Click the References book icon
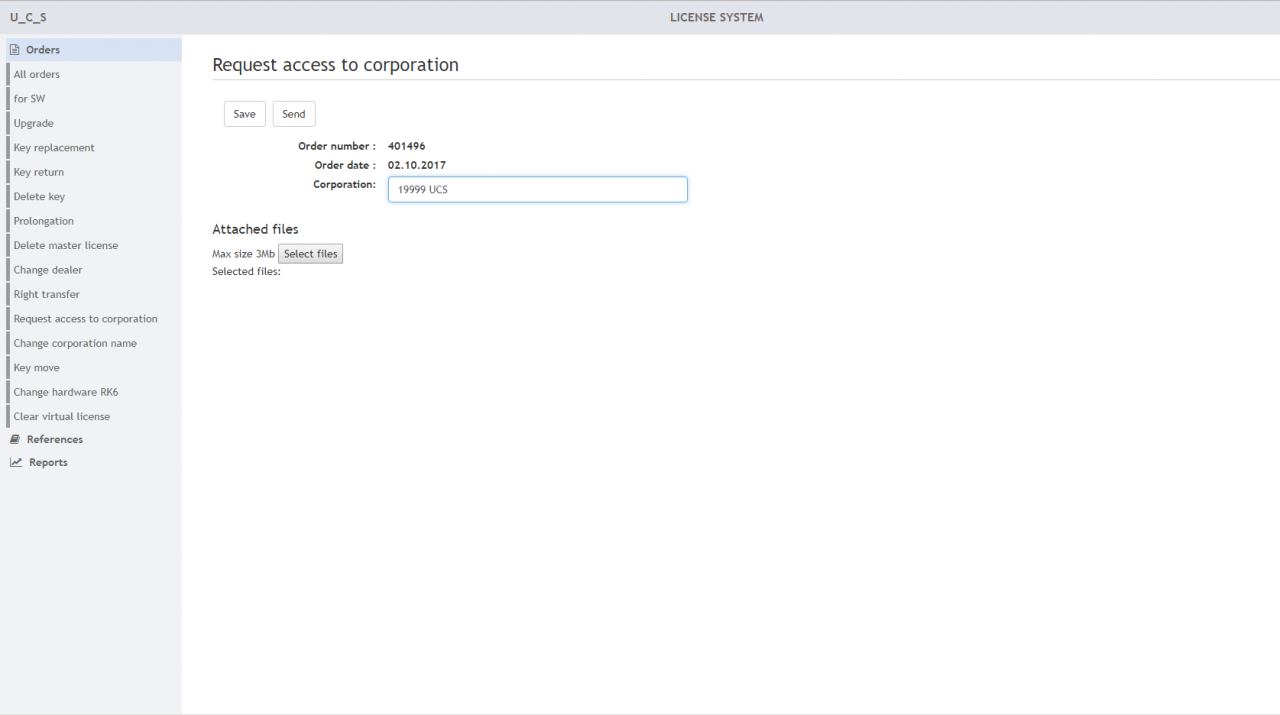The height and width of the screenshot is (715, 1280). (15, 440)
